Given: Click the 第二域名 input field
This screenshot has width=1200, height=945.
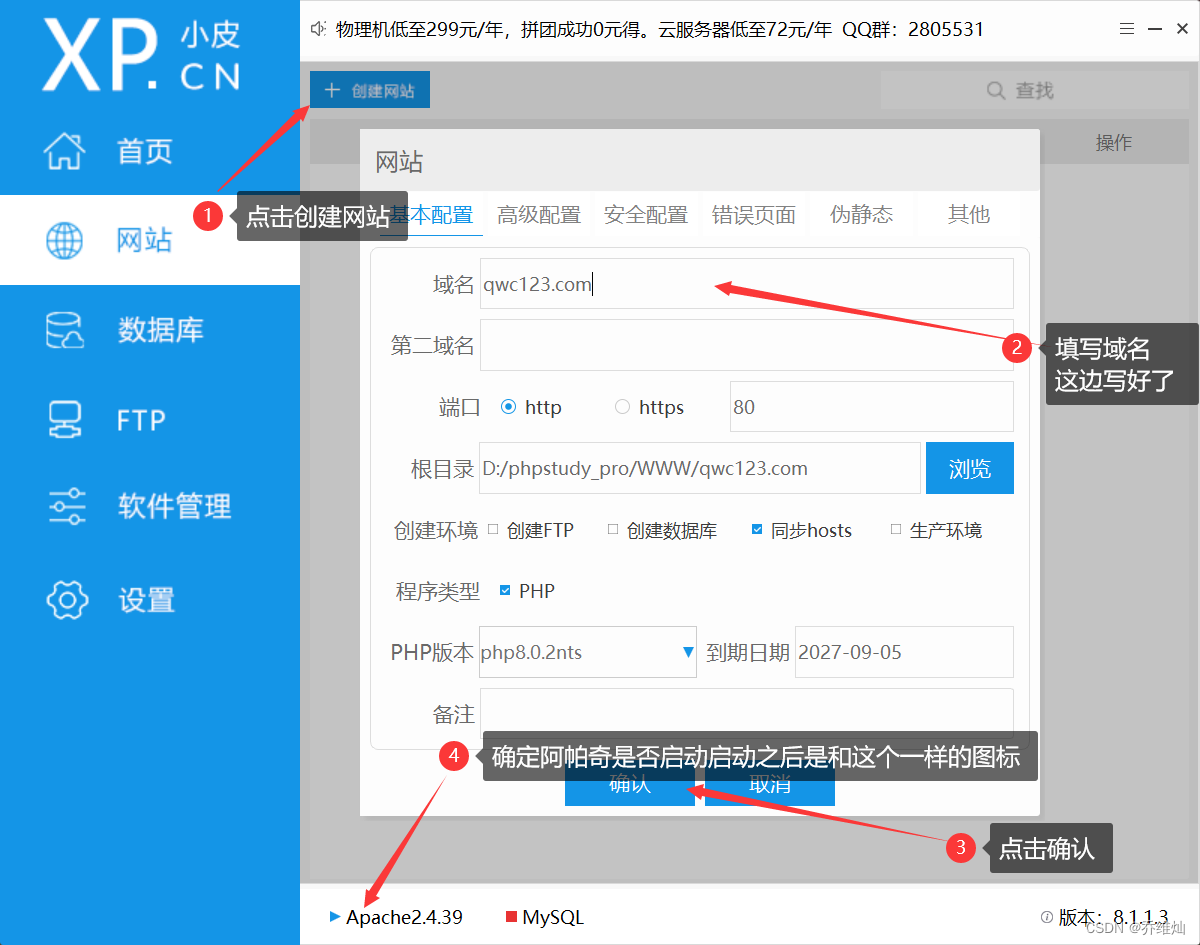Looking at the screenshot, I should [x=747, y=345].
